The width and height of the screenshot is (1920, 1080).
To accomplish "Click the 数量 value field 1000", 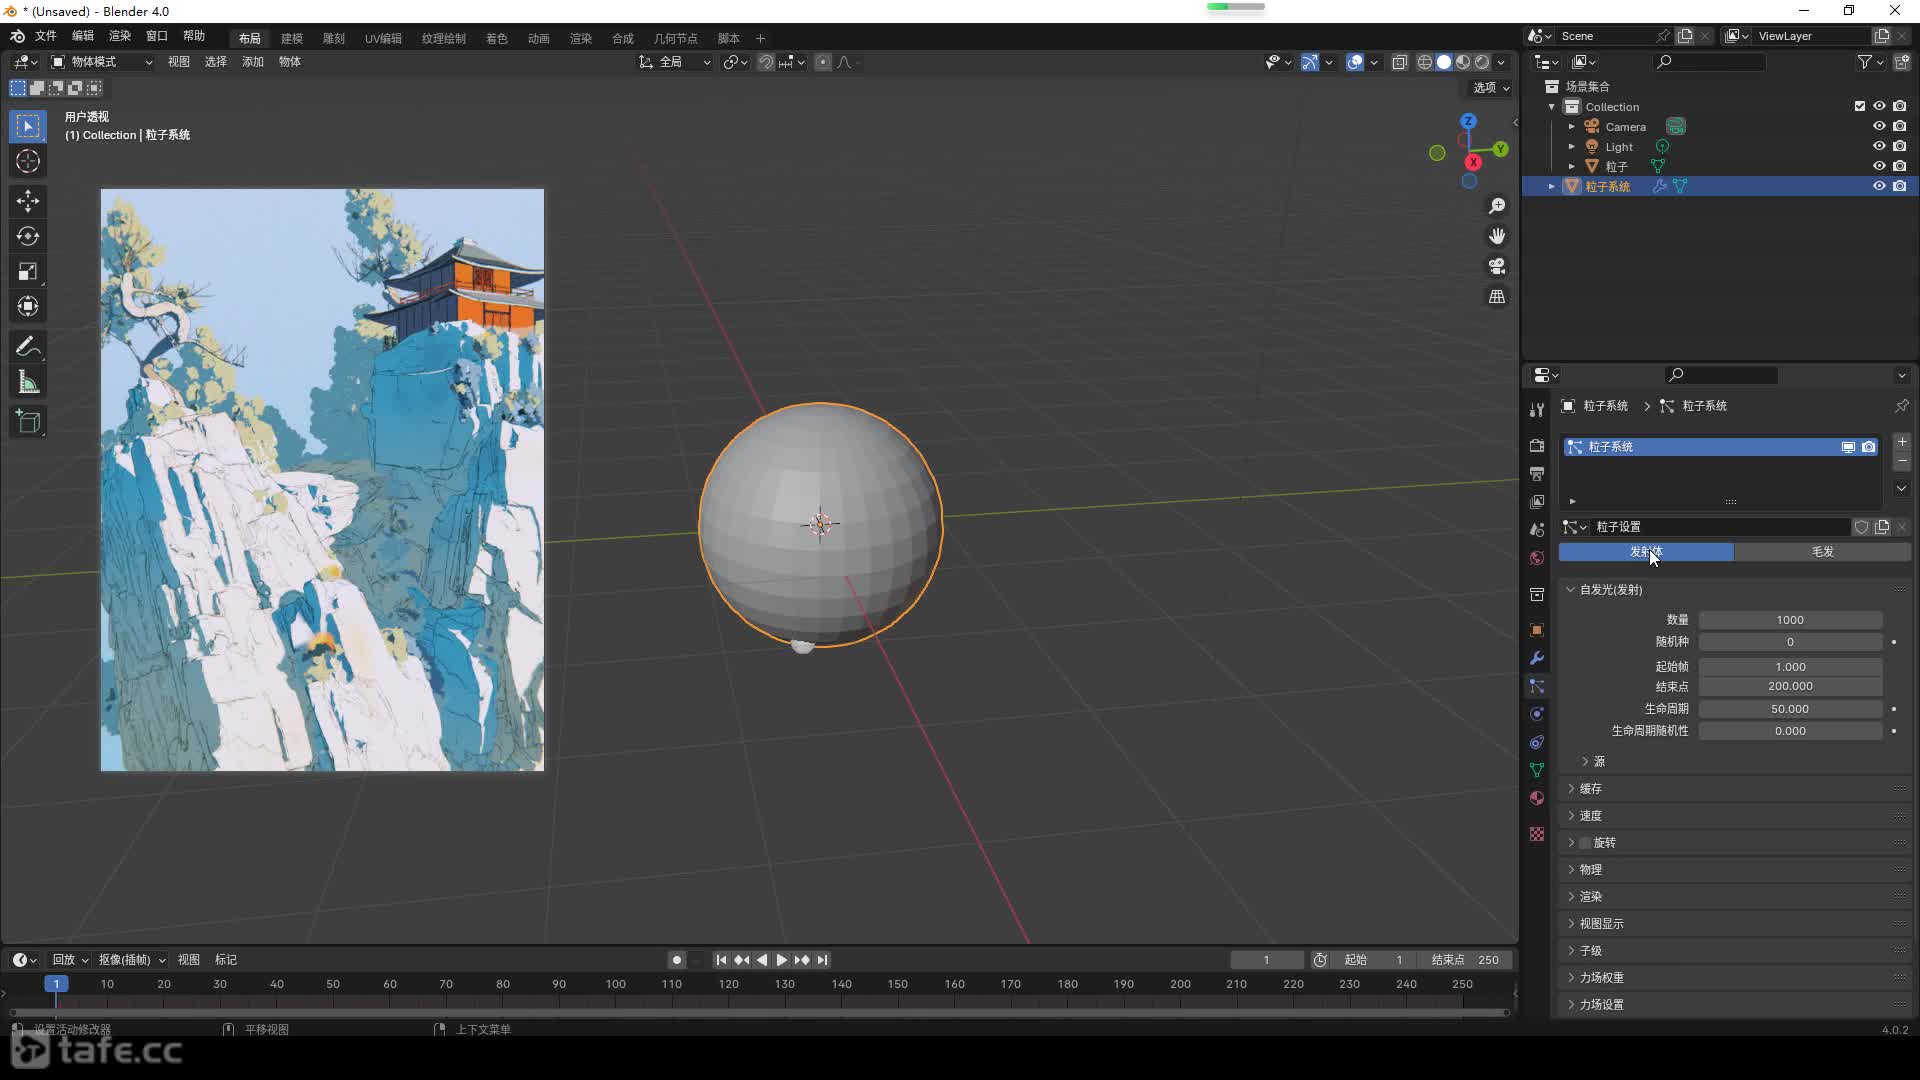I will [x=1790, y=620].
